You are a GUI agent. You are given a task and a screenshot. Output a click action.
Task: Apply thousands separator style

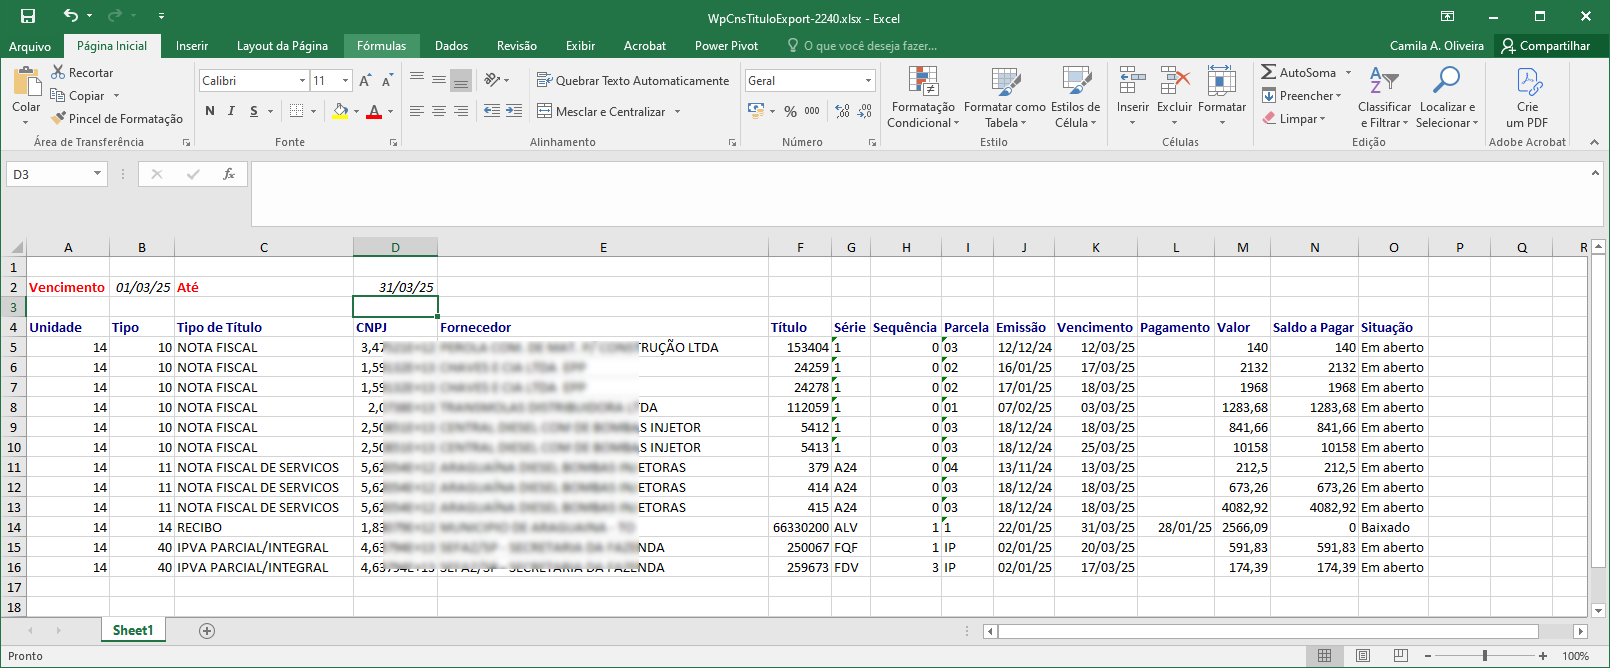pyautogui.click(x=812, y=111)
